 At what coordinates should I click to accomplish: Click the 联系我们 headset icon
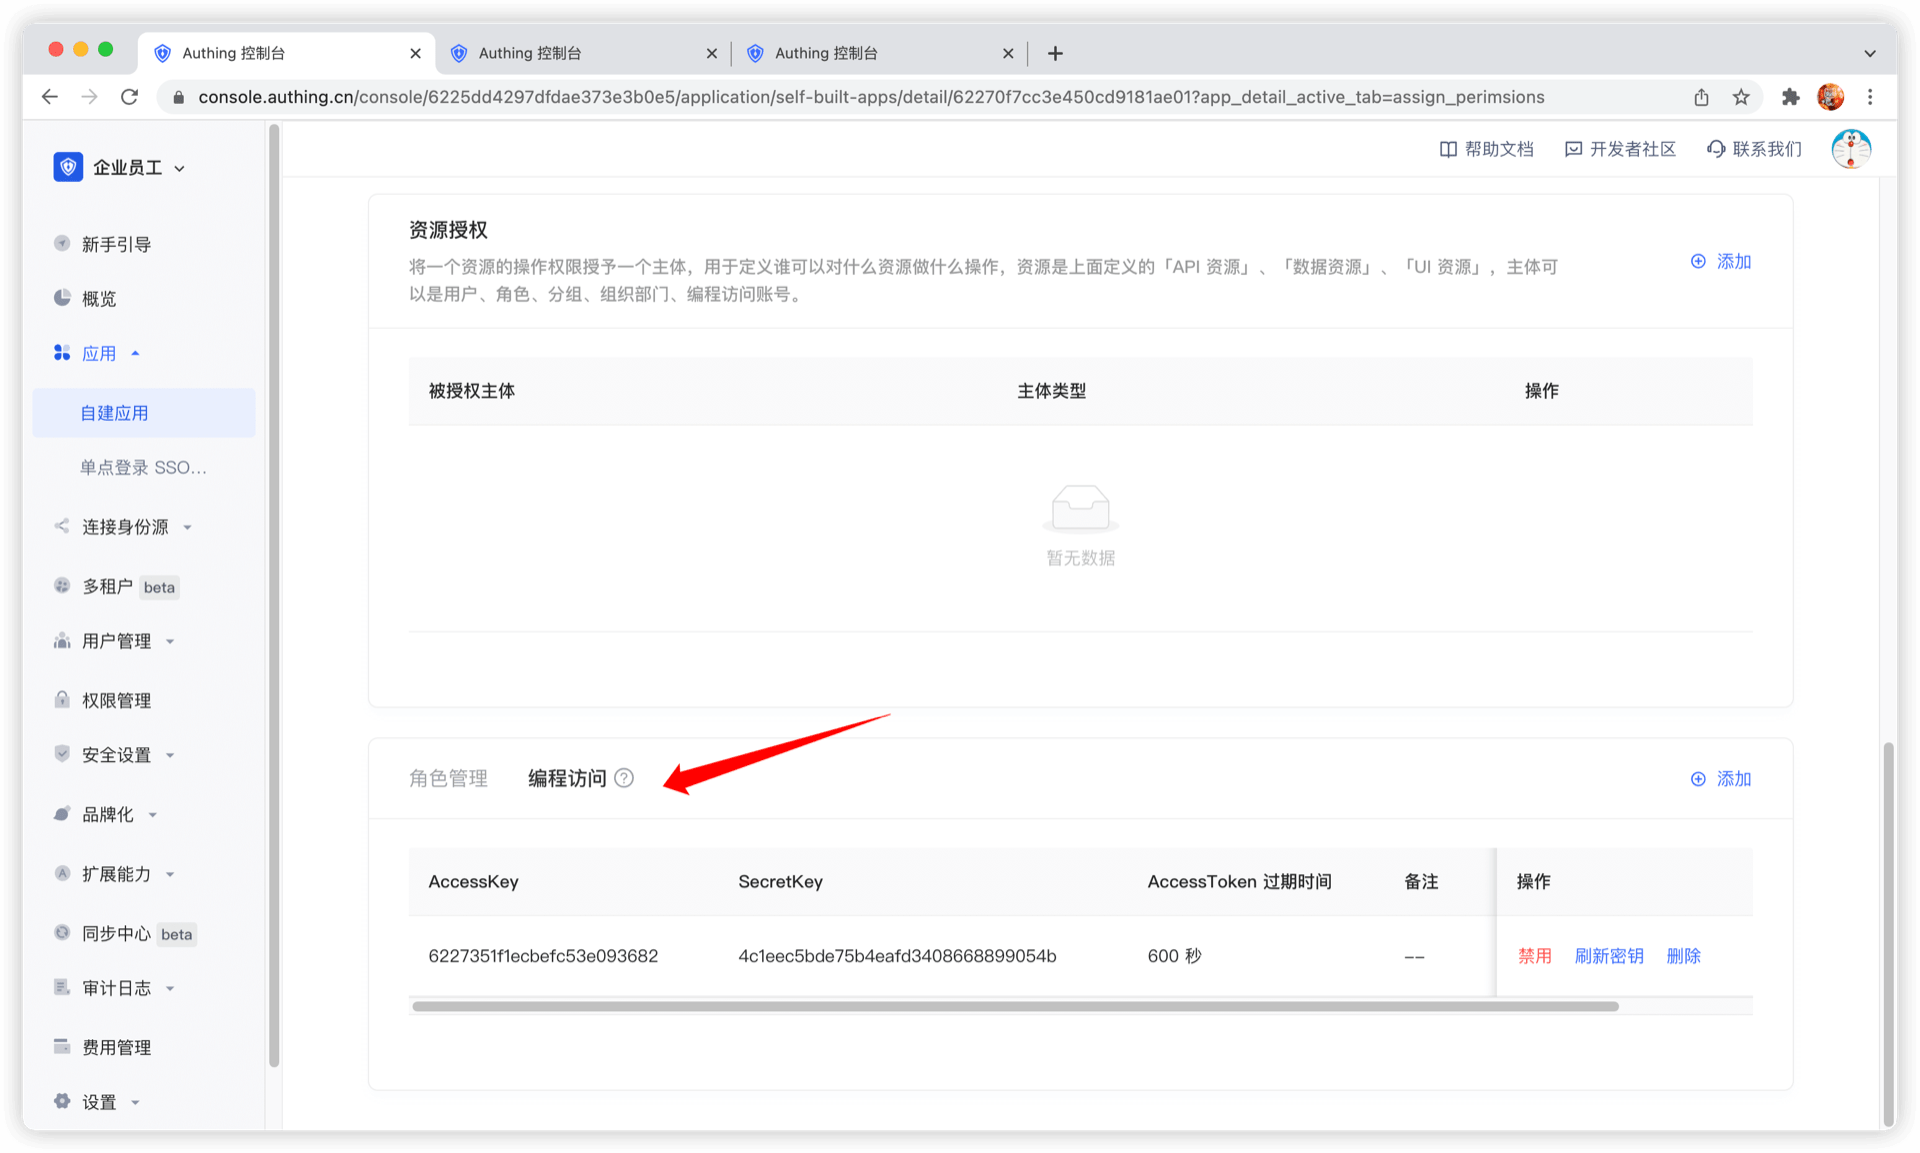coord(1716,149)
